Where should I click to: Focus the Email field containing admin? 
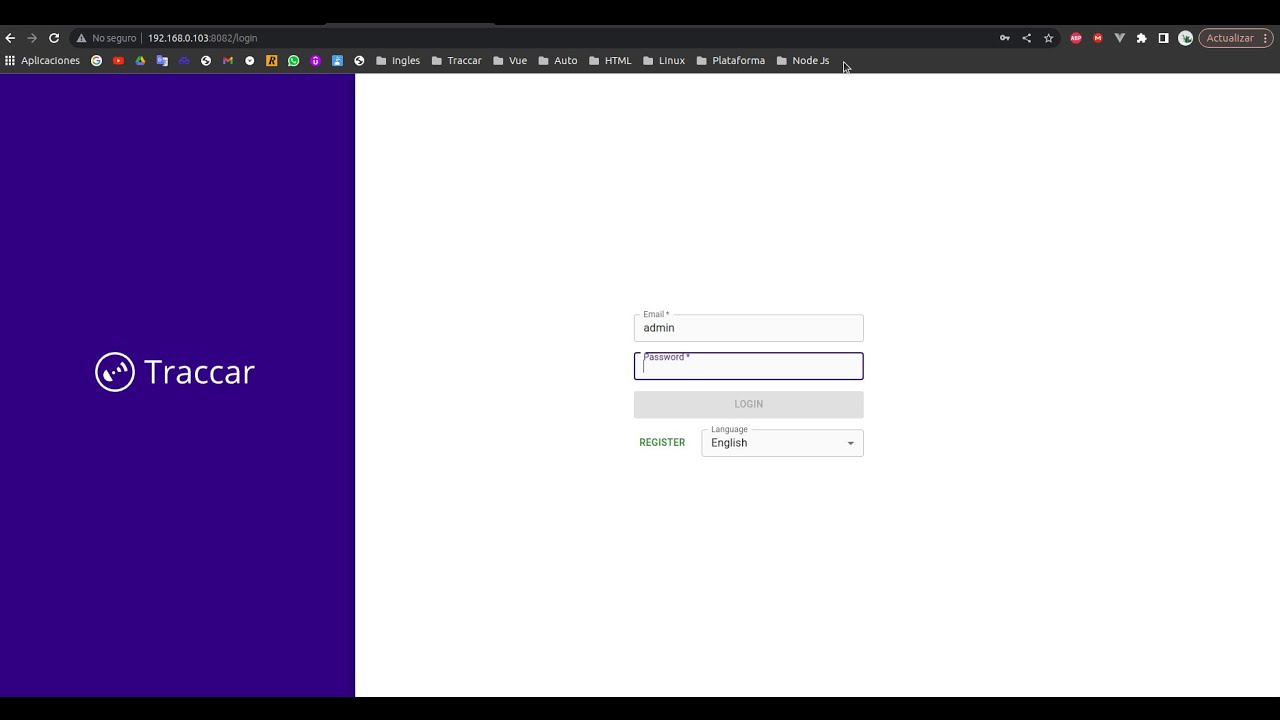748,328
